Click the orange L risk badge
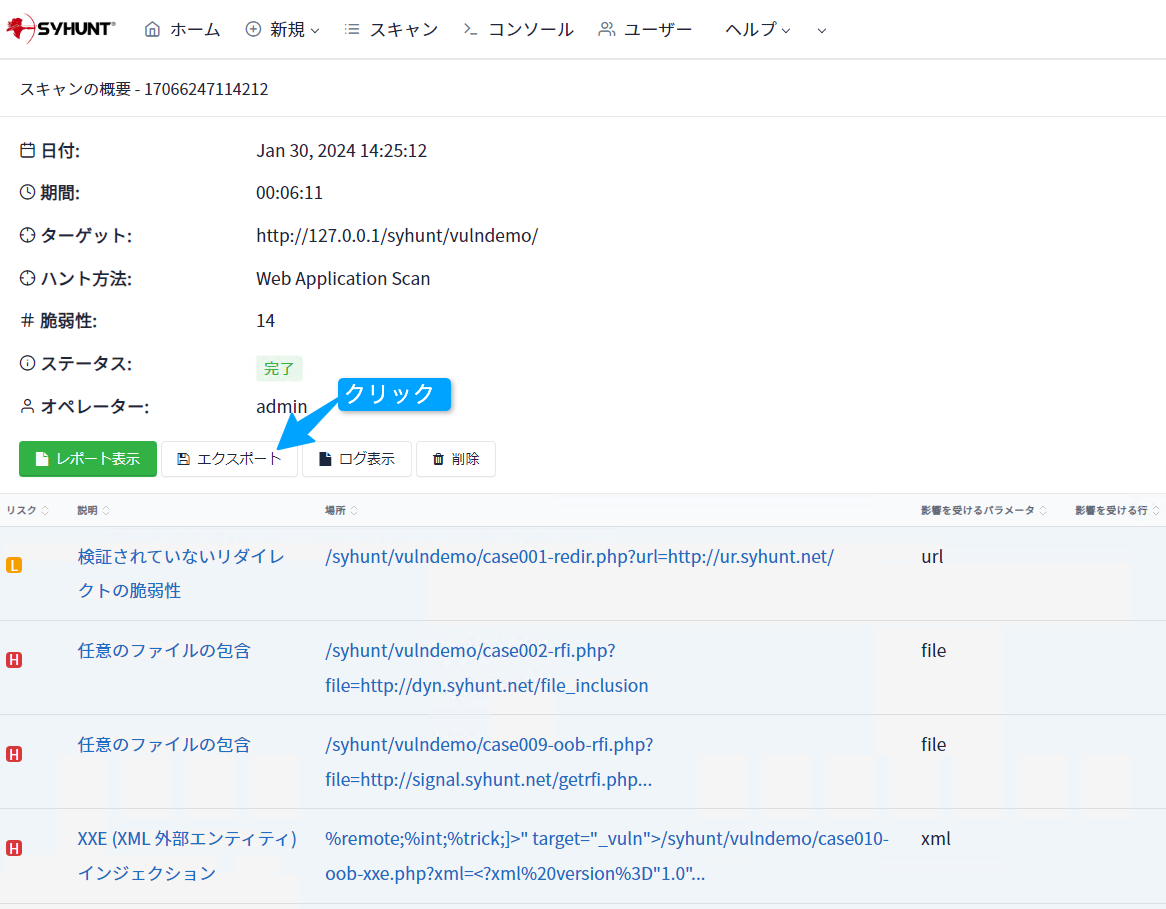Viewport: 1166px width, 909px height. pos(14,565)
